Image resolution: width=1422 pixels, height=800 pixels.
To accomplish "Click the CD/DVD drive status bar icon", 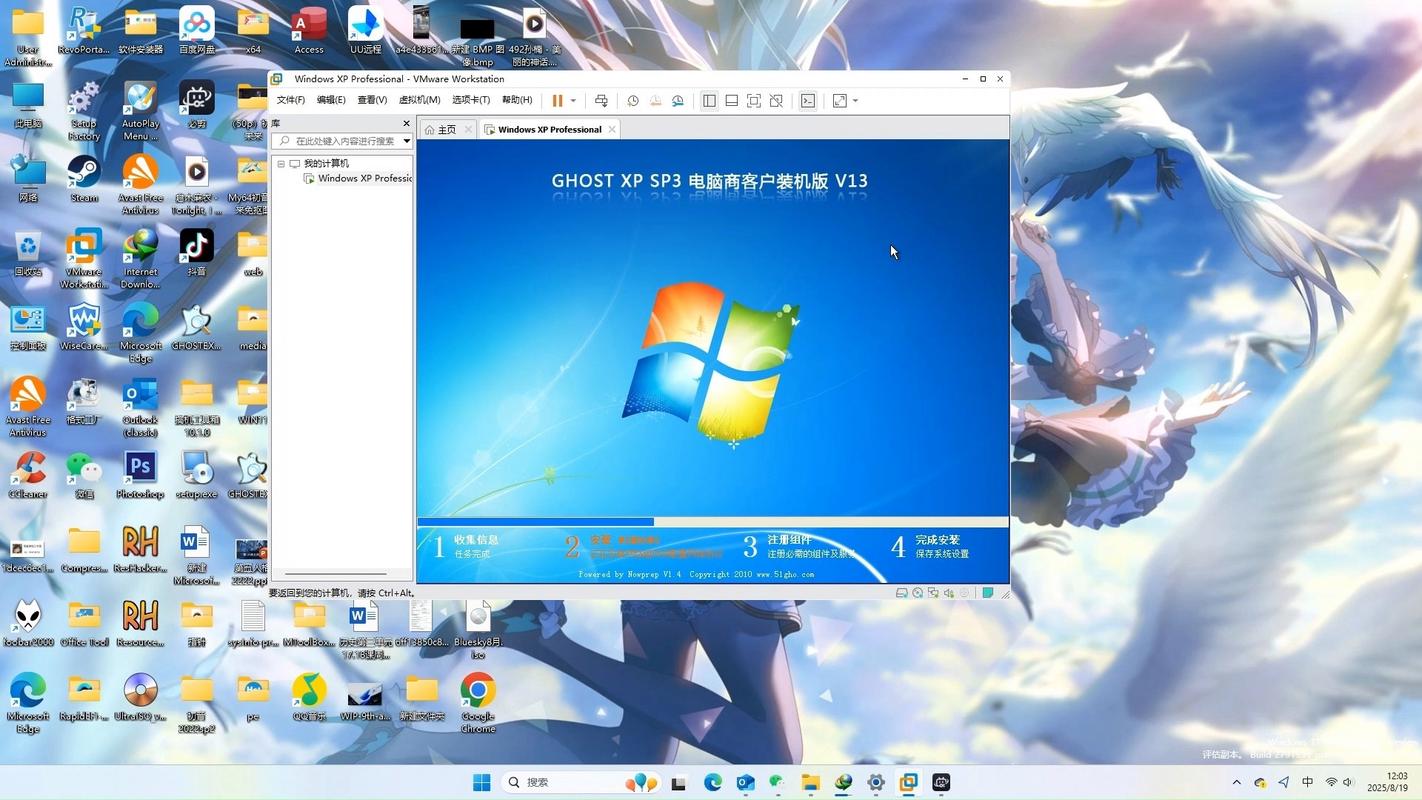I will pos(917,592).
